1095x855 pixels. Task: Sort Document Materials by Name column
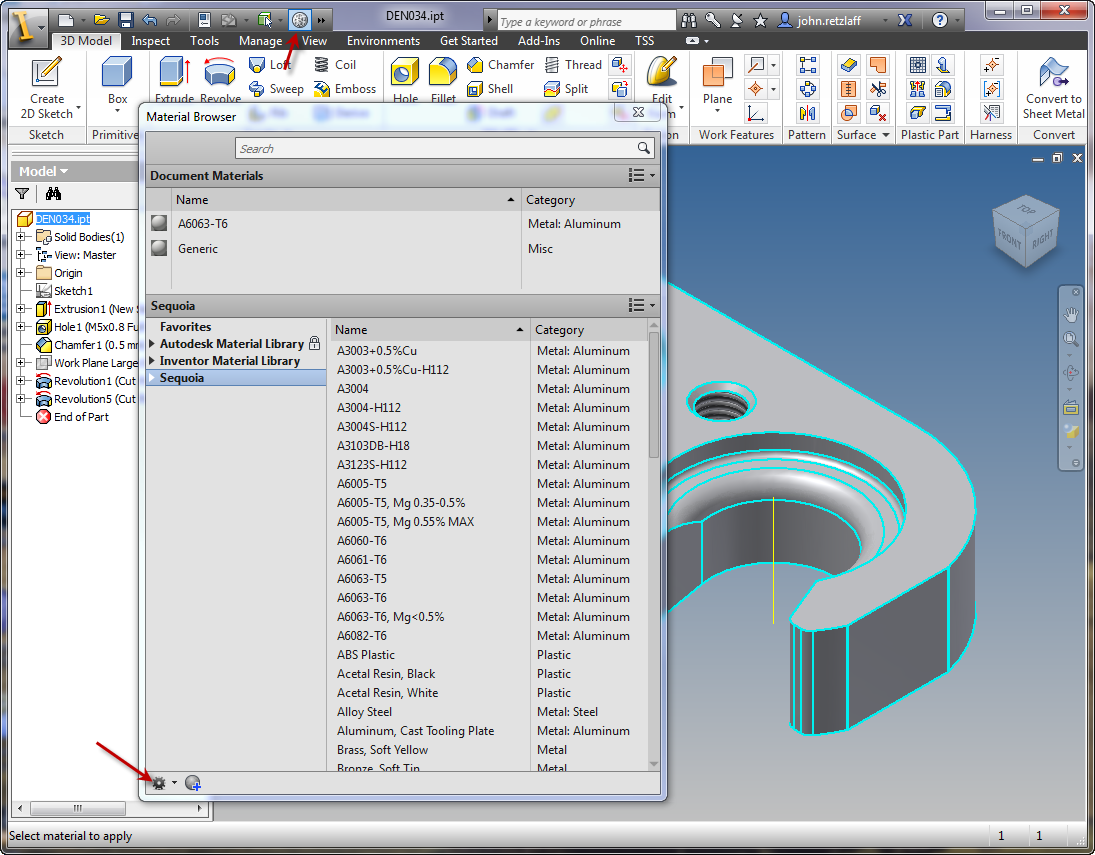point(346,200)
